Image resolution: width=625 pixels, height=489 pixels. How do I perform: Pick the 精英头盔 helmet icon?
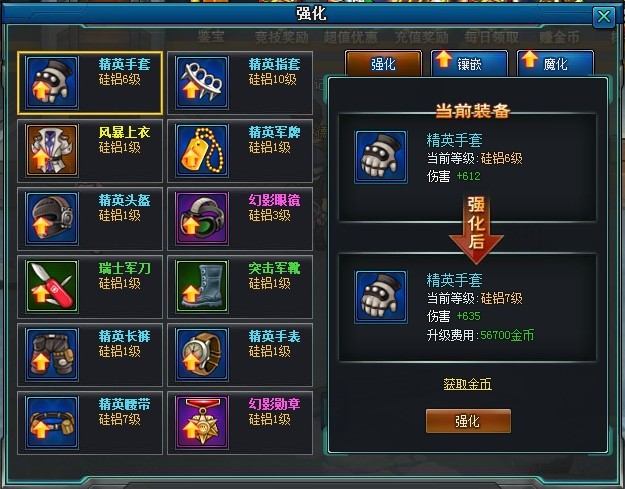coord(52,218)
